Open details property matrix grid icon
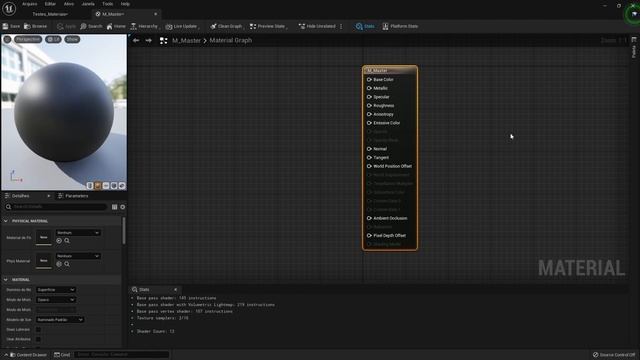 click(114, 207)
